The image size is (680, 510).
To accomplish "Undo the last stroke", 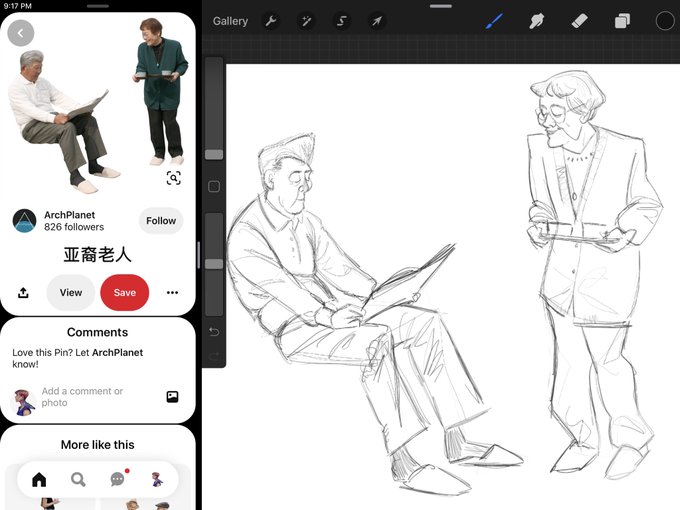I will click(x=214, y=332).
